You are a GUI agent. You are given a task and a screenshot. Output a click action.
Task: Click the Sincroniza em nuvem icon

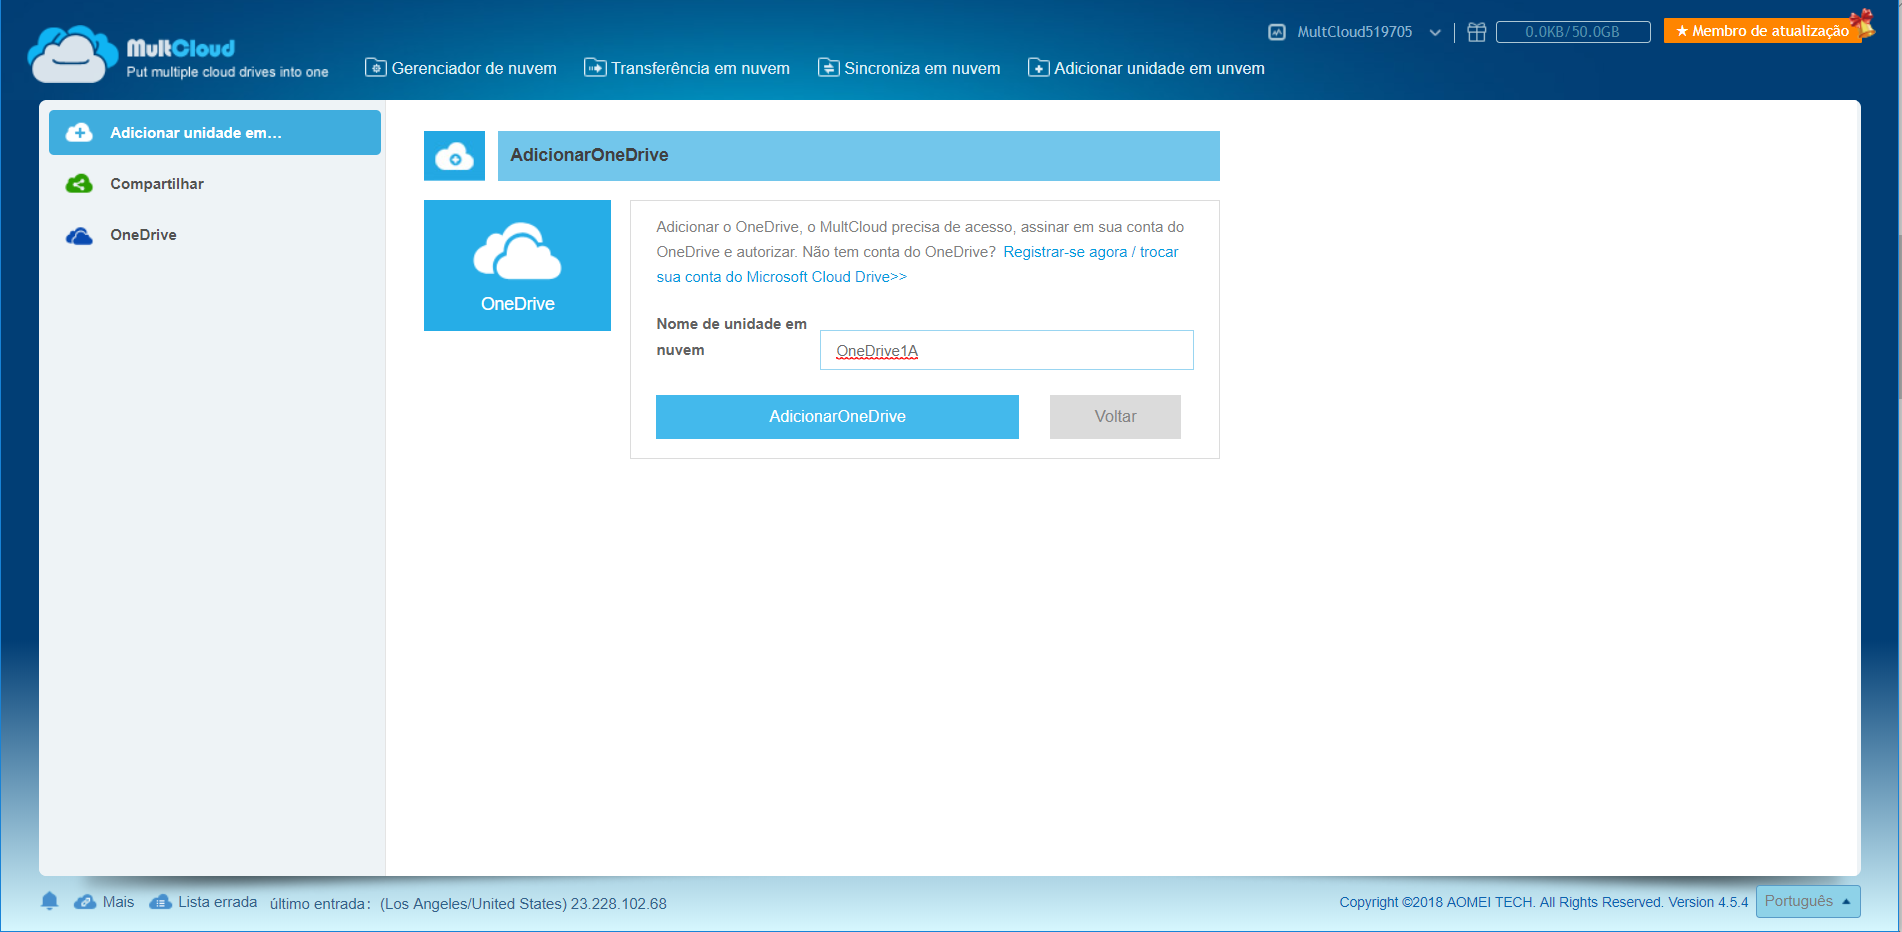(x=829, y=68)
